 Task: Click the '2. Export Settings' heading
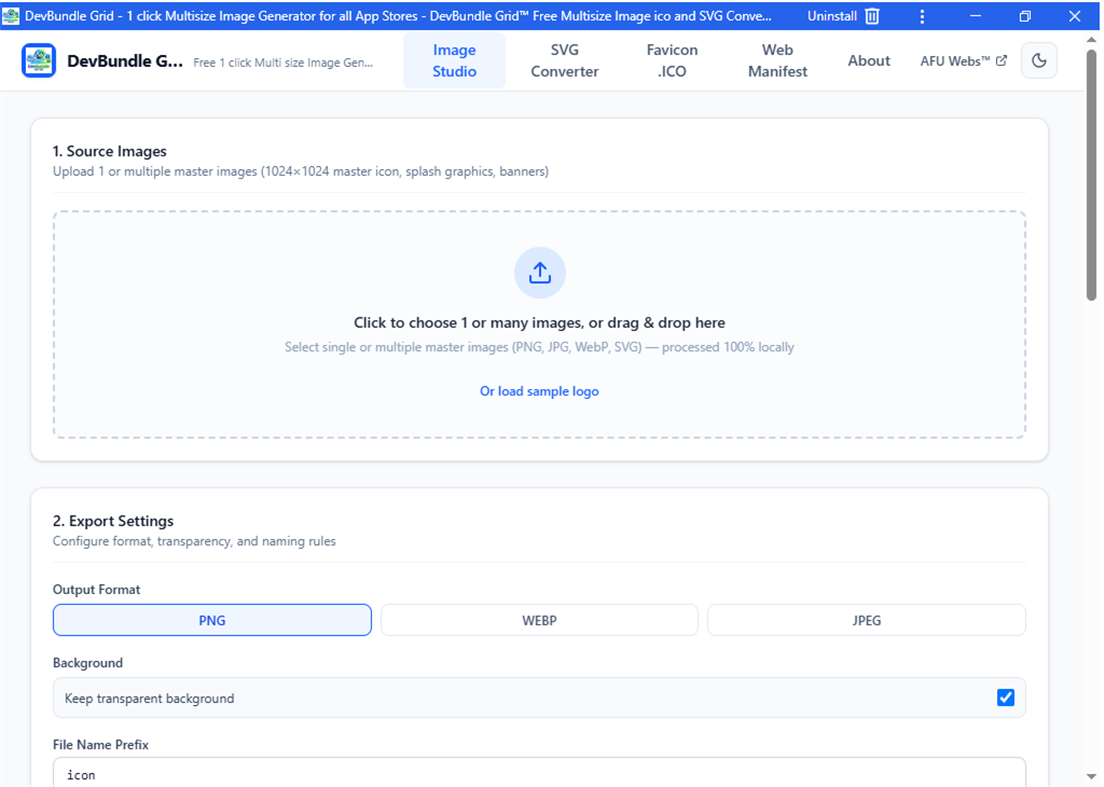click(113, 521)
